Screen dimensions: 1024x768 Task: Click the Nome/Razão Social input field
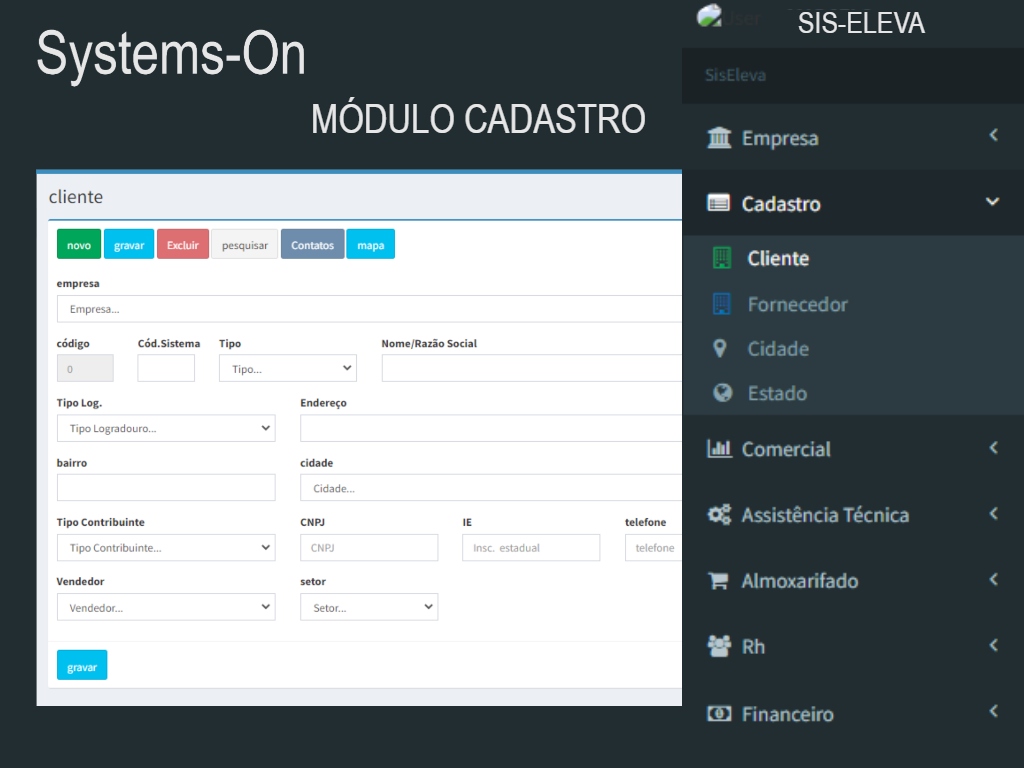tap(532, 368)
